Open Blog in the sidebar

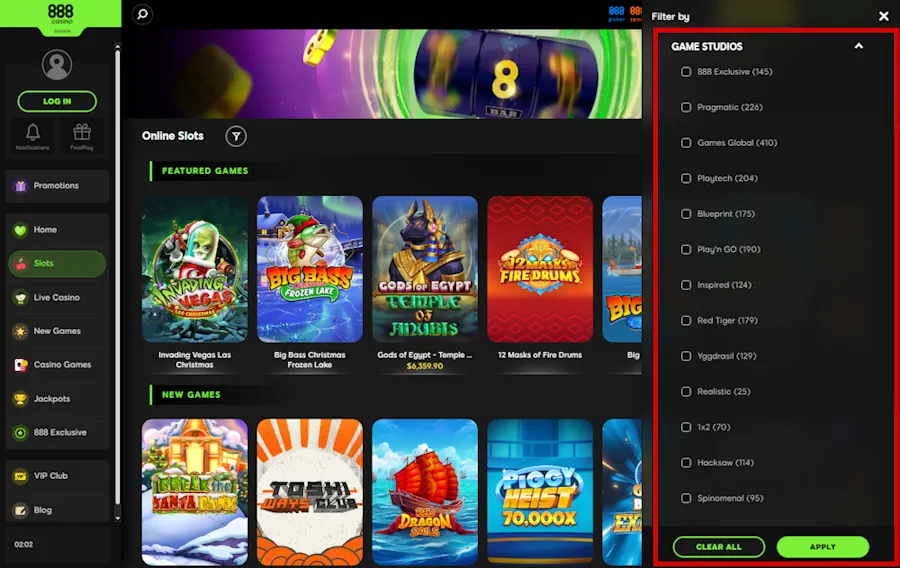click(57, 510)
